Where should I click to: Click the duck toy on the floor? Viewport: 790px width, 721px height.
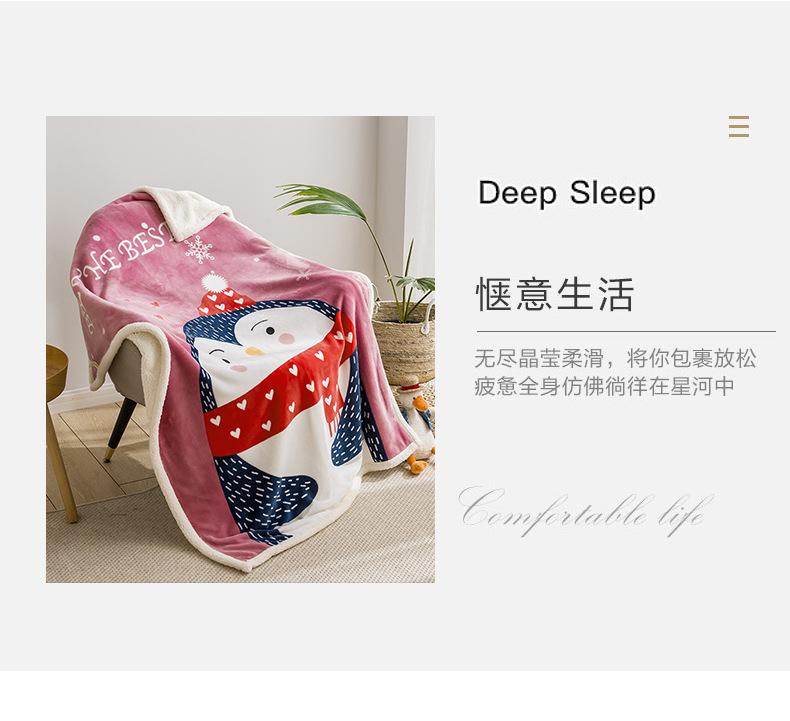pyautogui.click(x=418, y=428)
